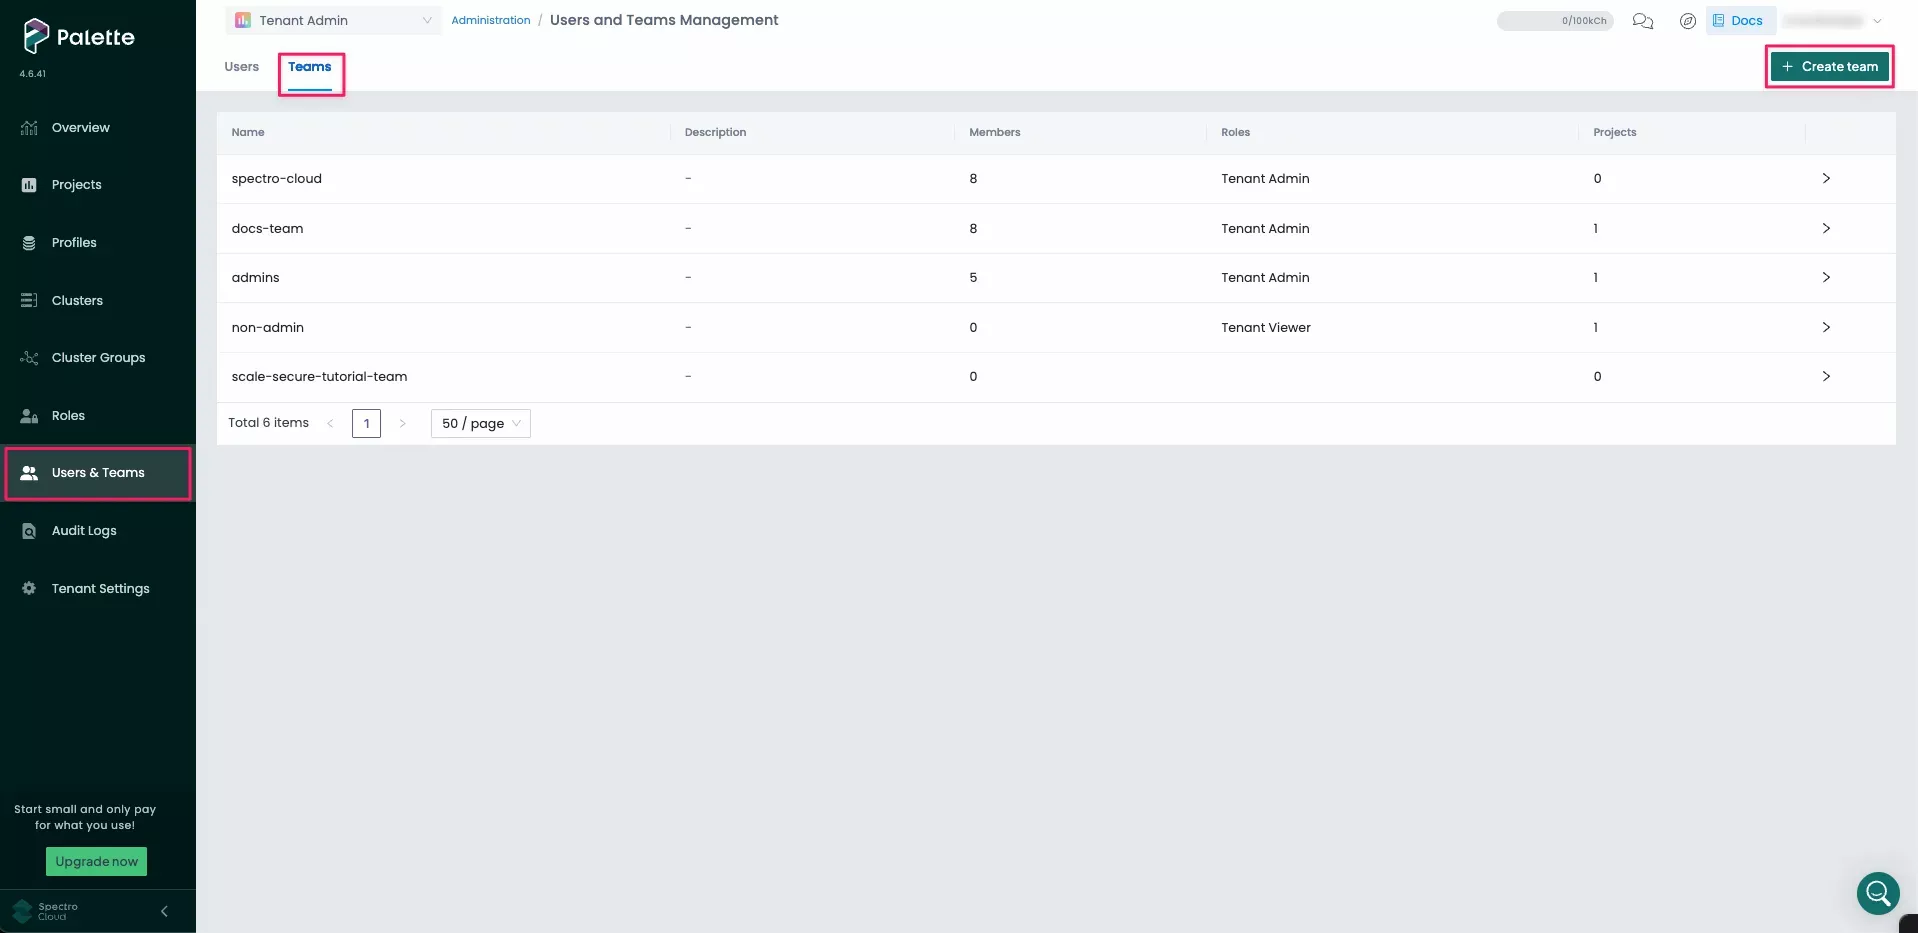Click the compass icon in top bar
Screen dimensions: 1918x933
click(x=1688, y=21)
